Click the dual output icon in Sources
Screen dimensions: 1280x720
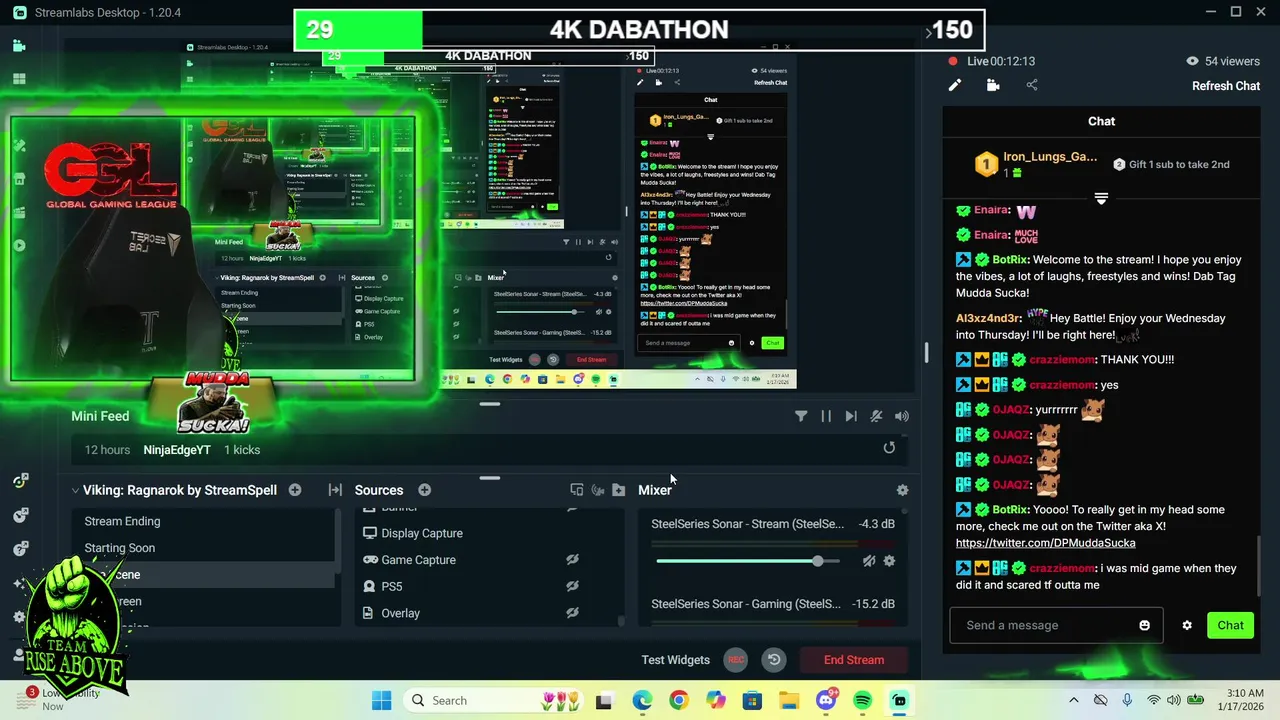coord(577,490)
